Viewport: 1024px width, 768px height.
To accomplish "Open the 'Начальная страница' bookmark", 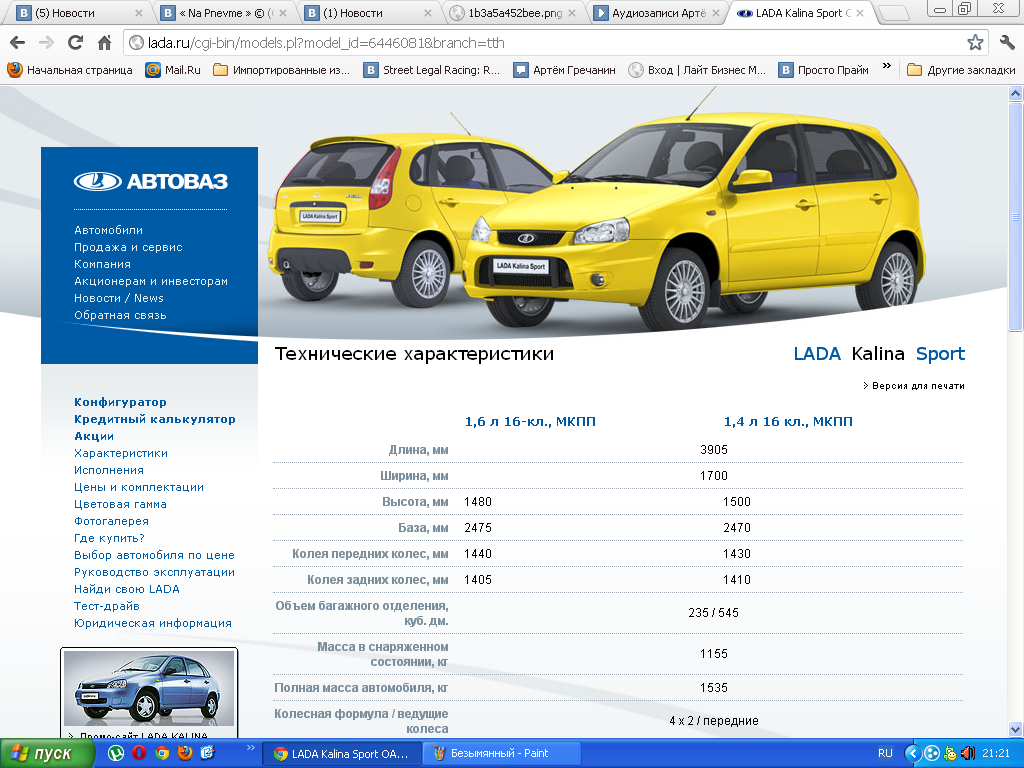I will 70,70.
